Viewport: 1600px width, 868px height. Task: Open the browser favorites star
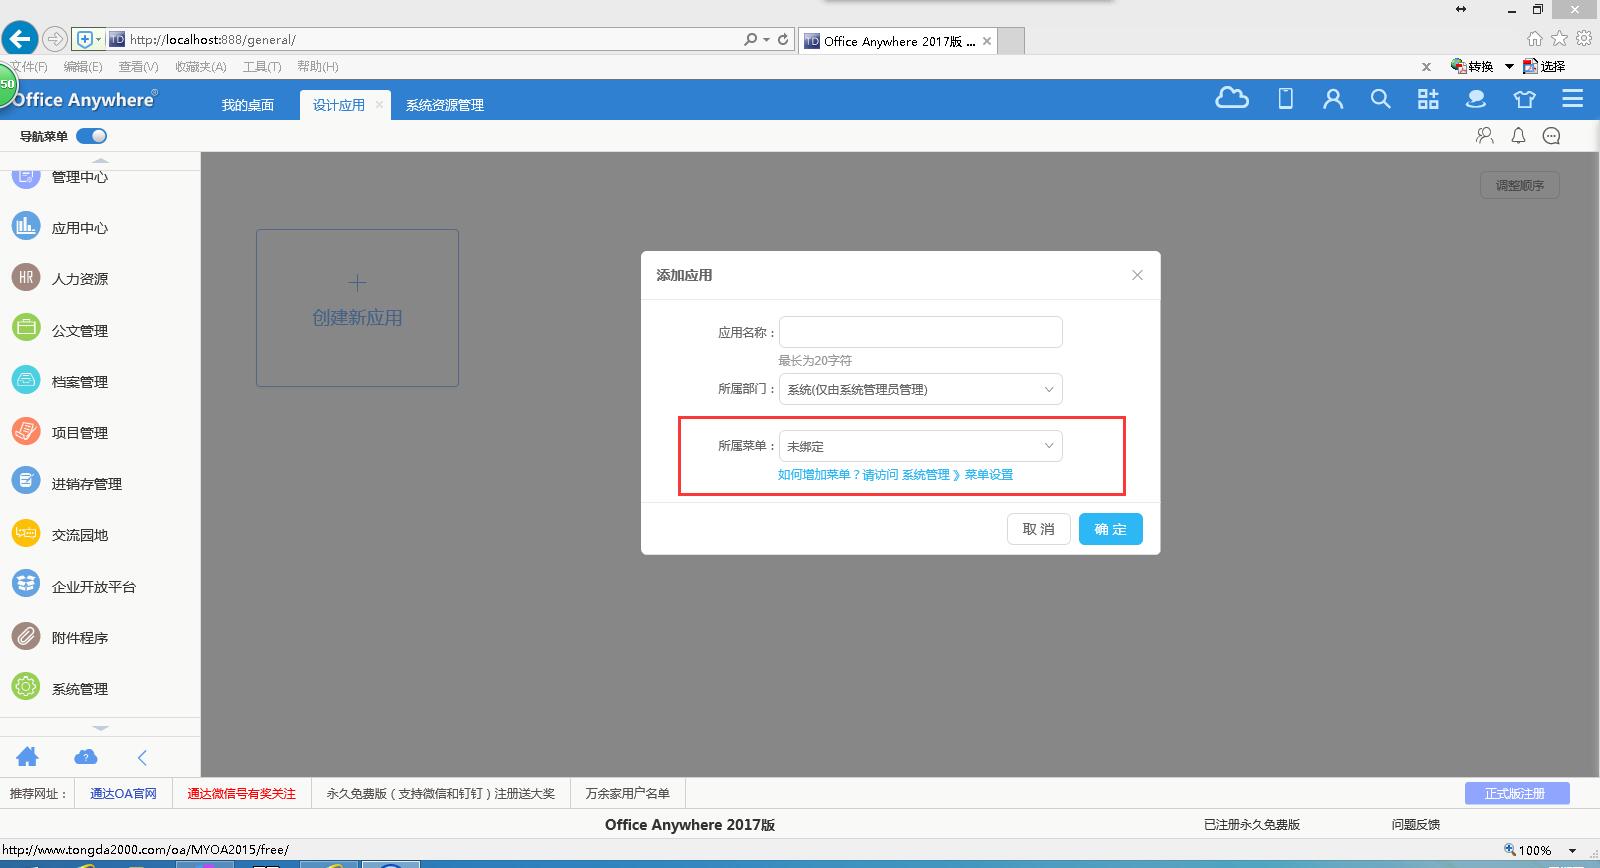point(1559,39)
